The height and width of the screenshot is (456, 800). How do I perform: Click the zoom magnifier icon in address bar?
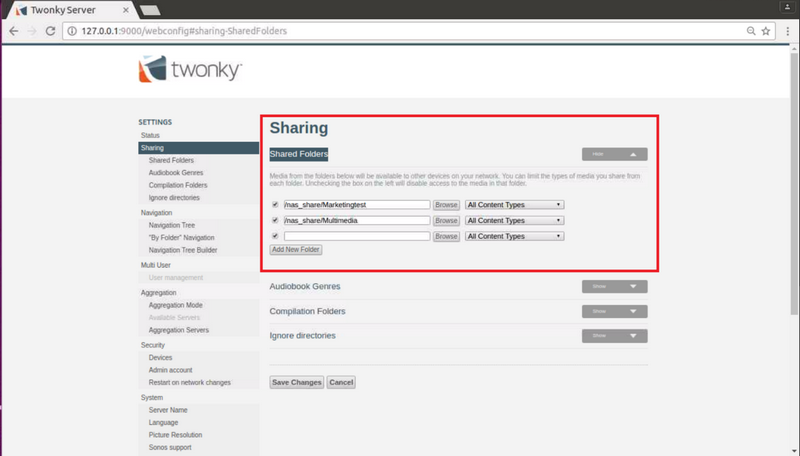pos(751,31)
